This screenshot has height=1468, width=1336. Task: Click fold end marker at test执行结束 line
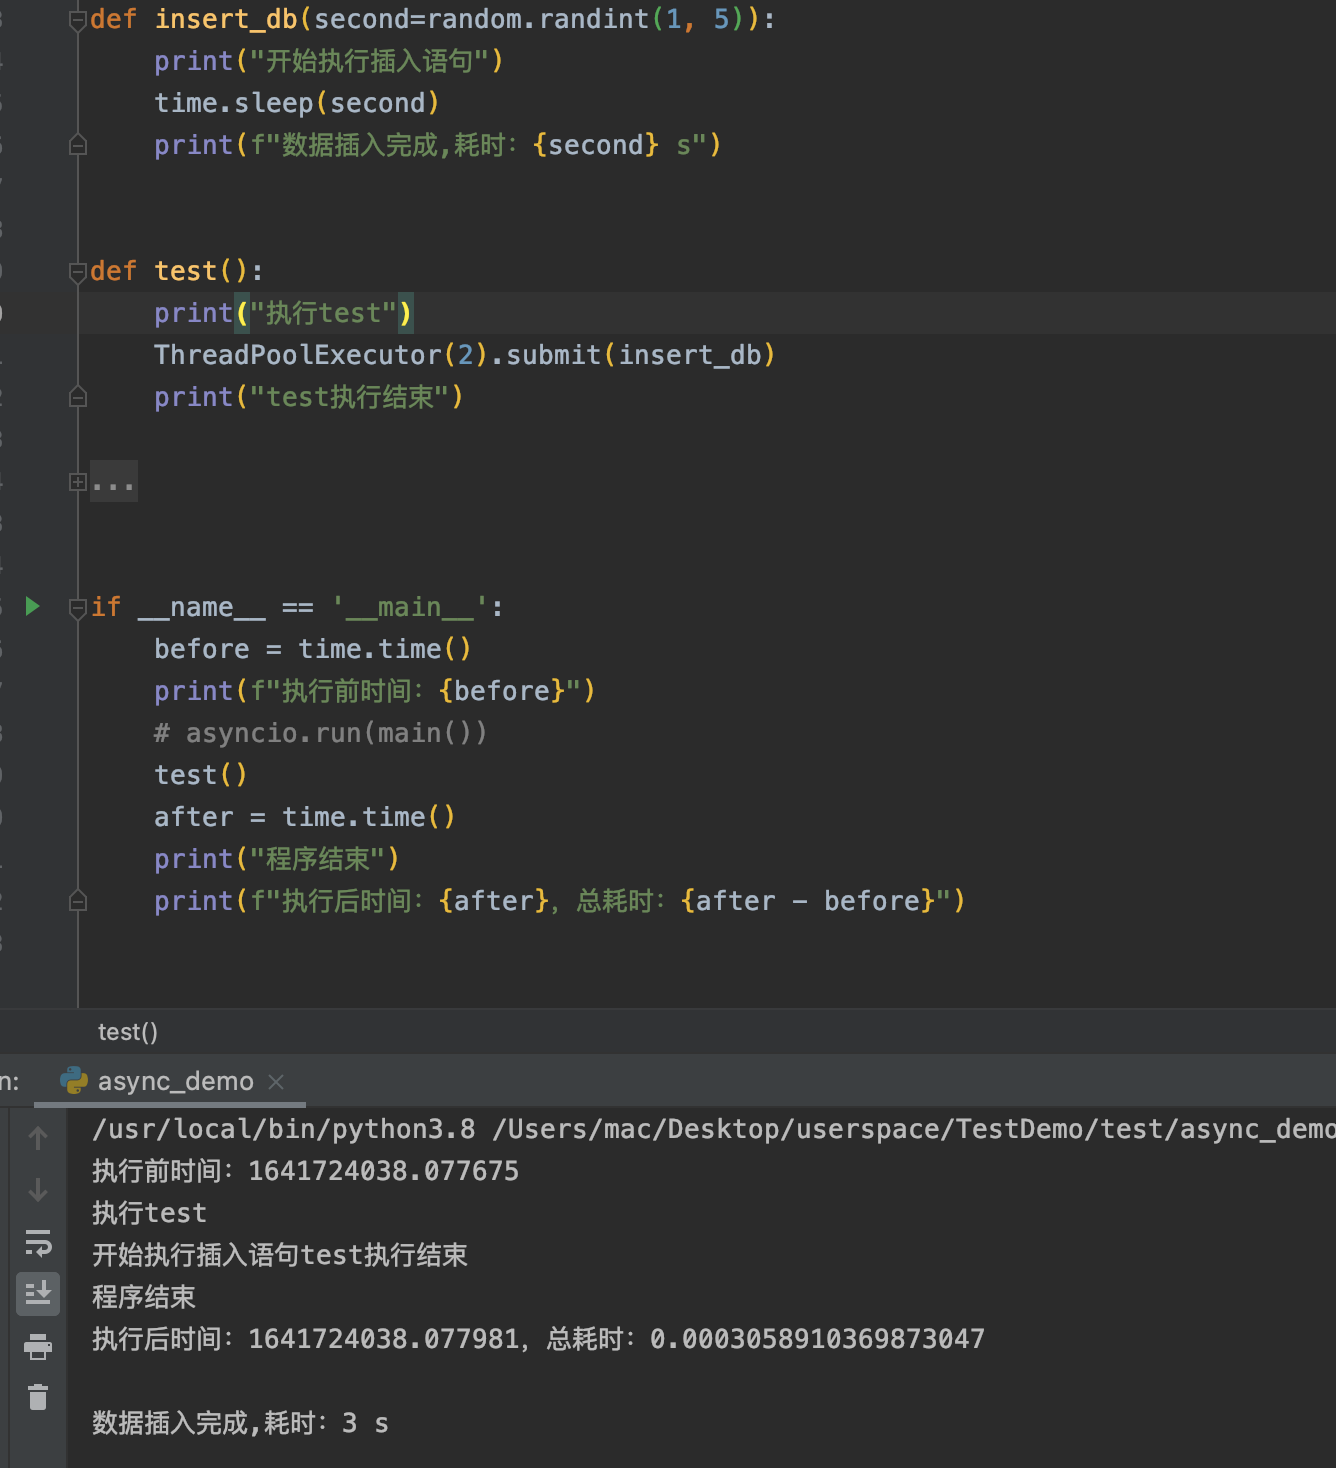(x=78, y=398)
